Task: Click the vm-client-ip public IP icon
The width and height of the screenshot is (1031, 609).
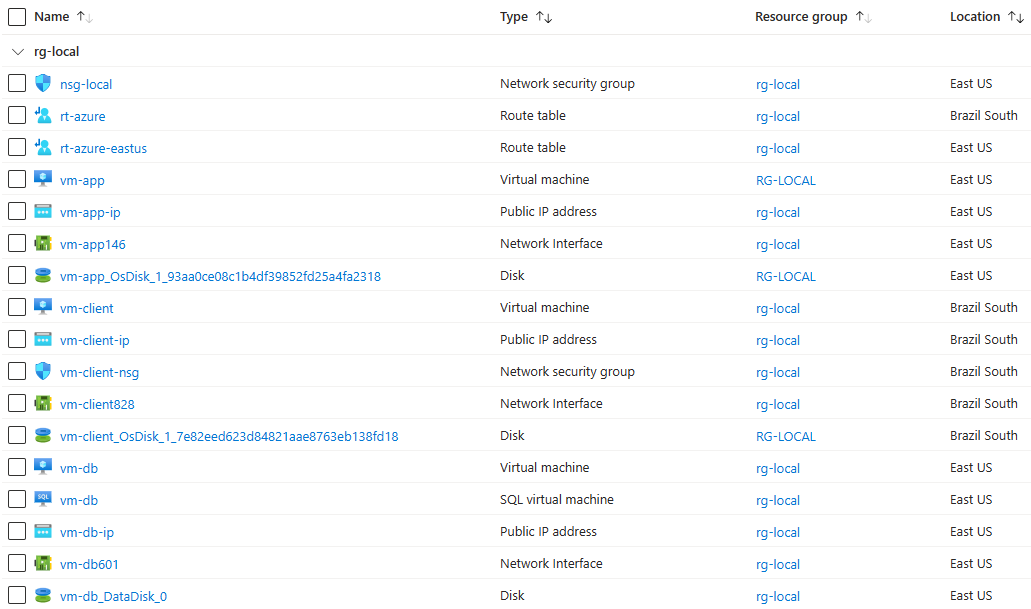Action: click(43, 339)
